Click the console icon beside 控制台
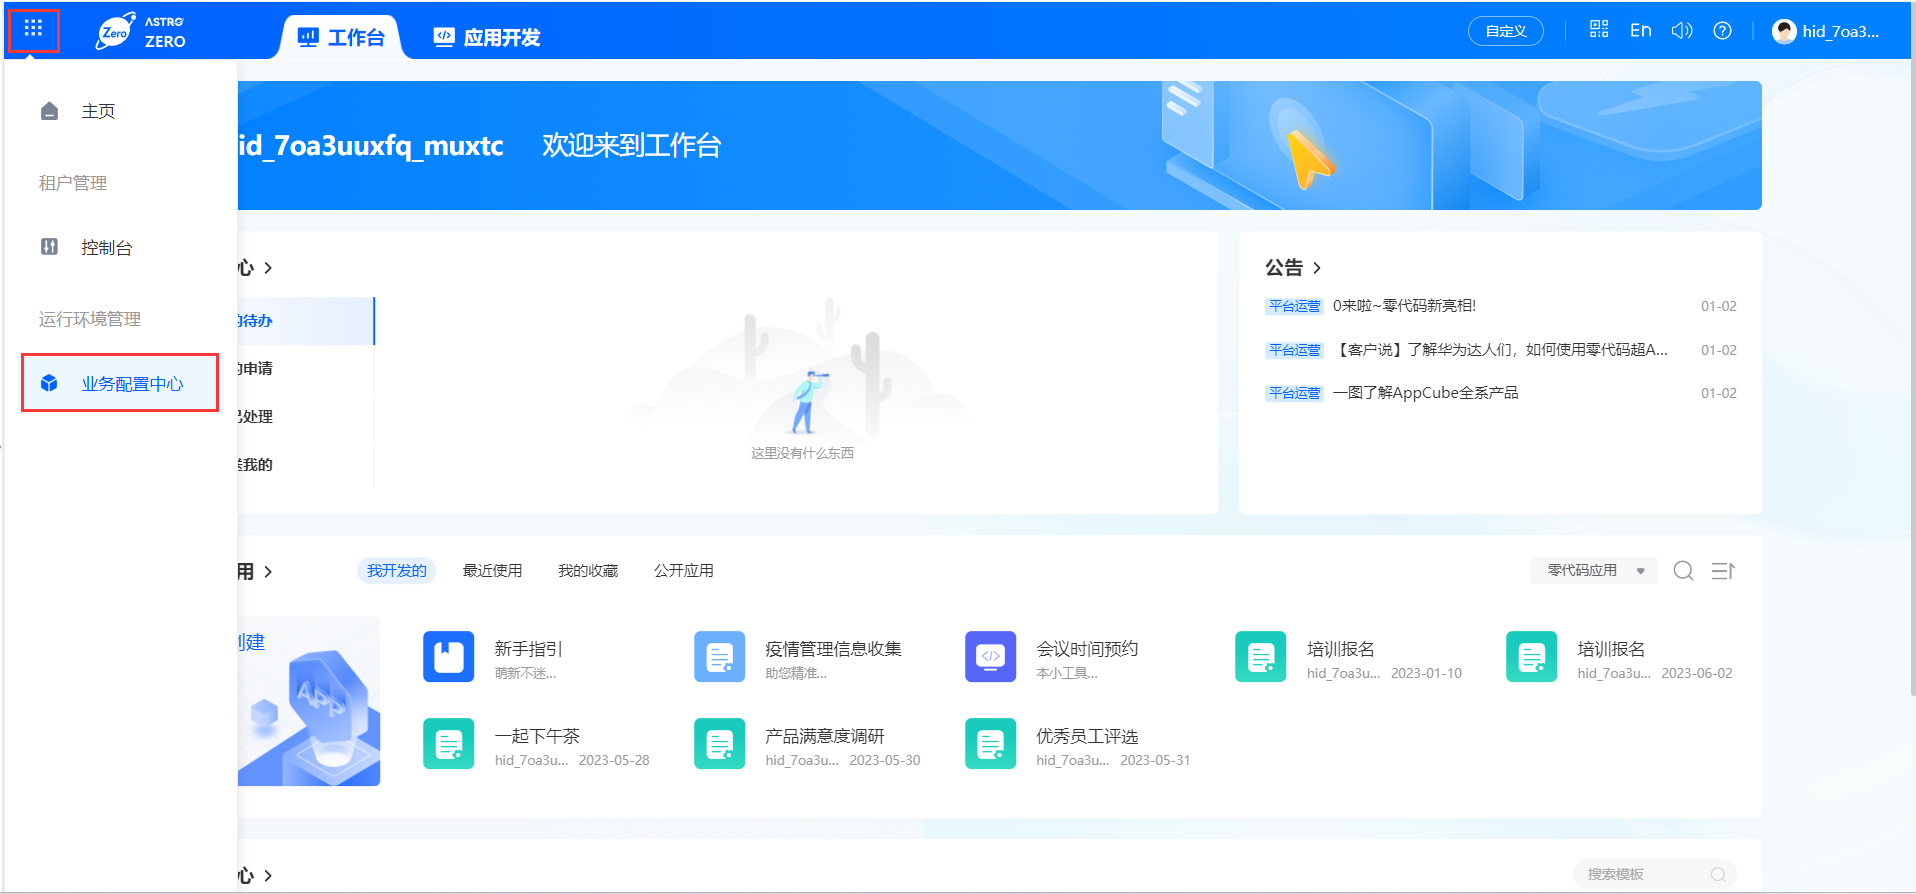The height and width of the screenshot is (894, 1916). [49, 247]
